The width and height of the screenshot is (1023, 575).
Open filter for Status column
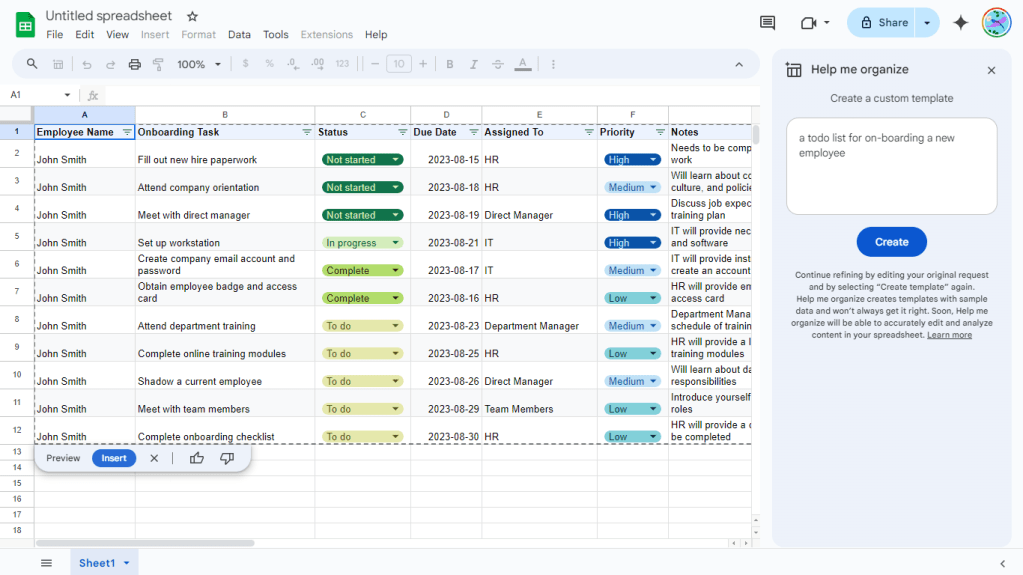403,132
